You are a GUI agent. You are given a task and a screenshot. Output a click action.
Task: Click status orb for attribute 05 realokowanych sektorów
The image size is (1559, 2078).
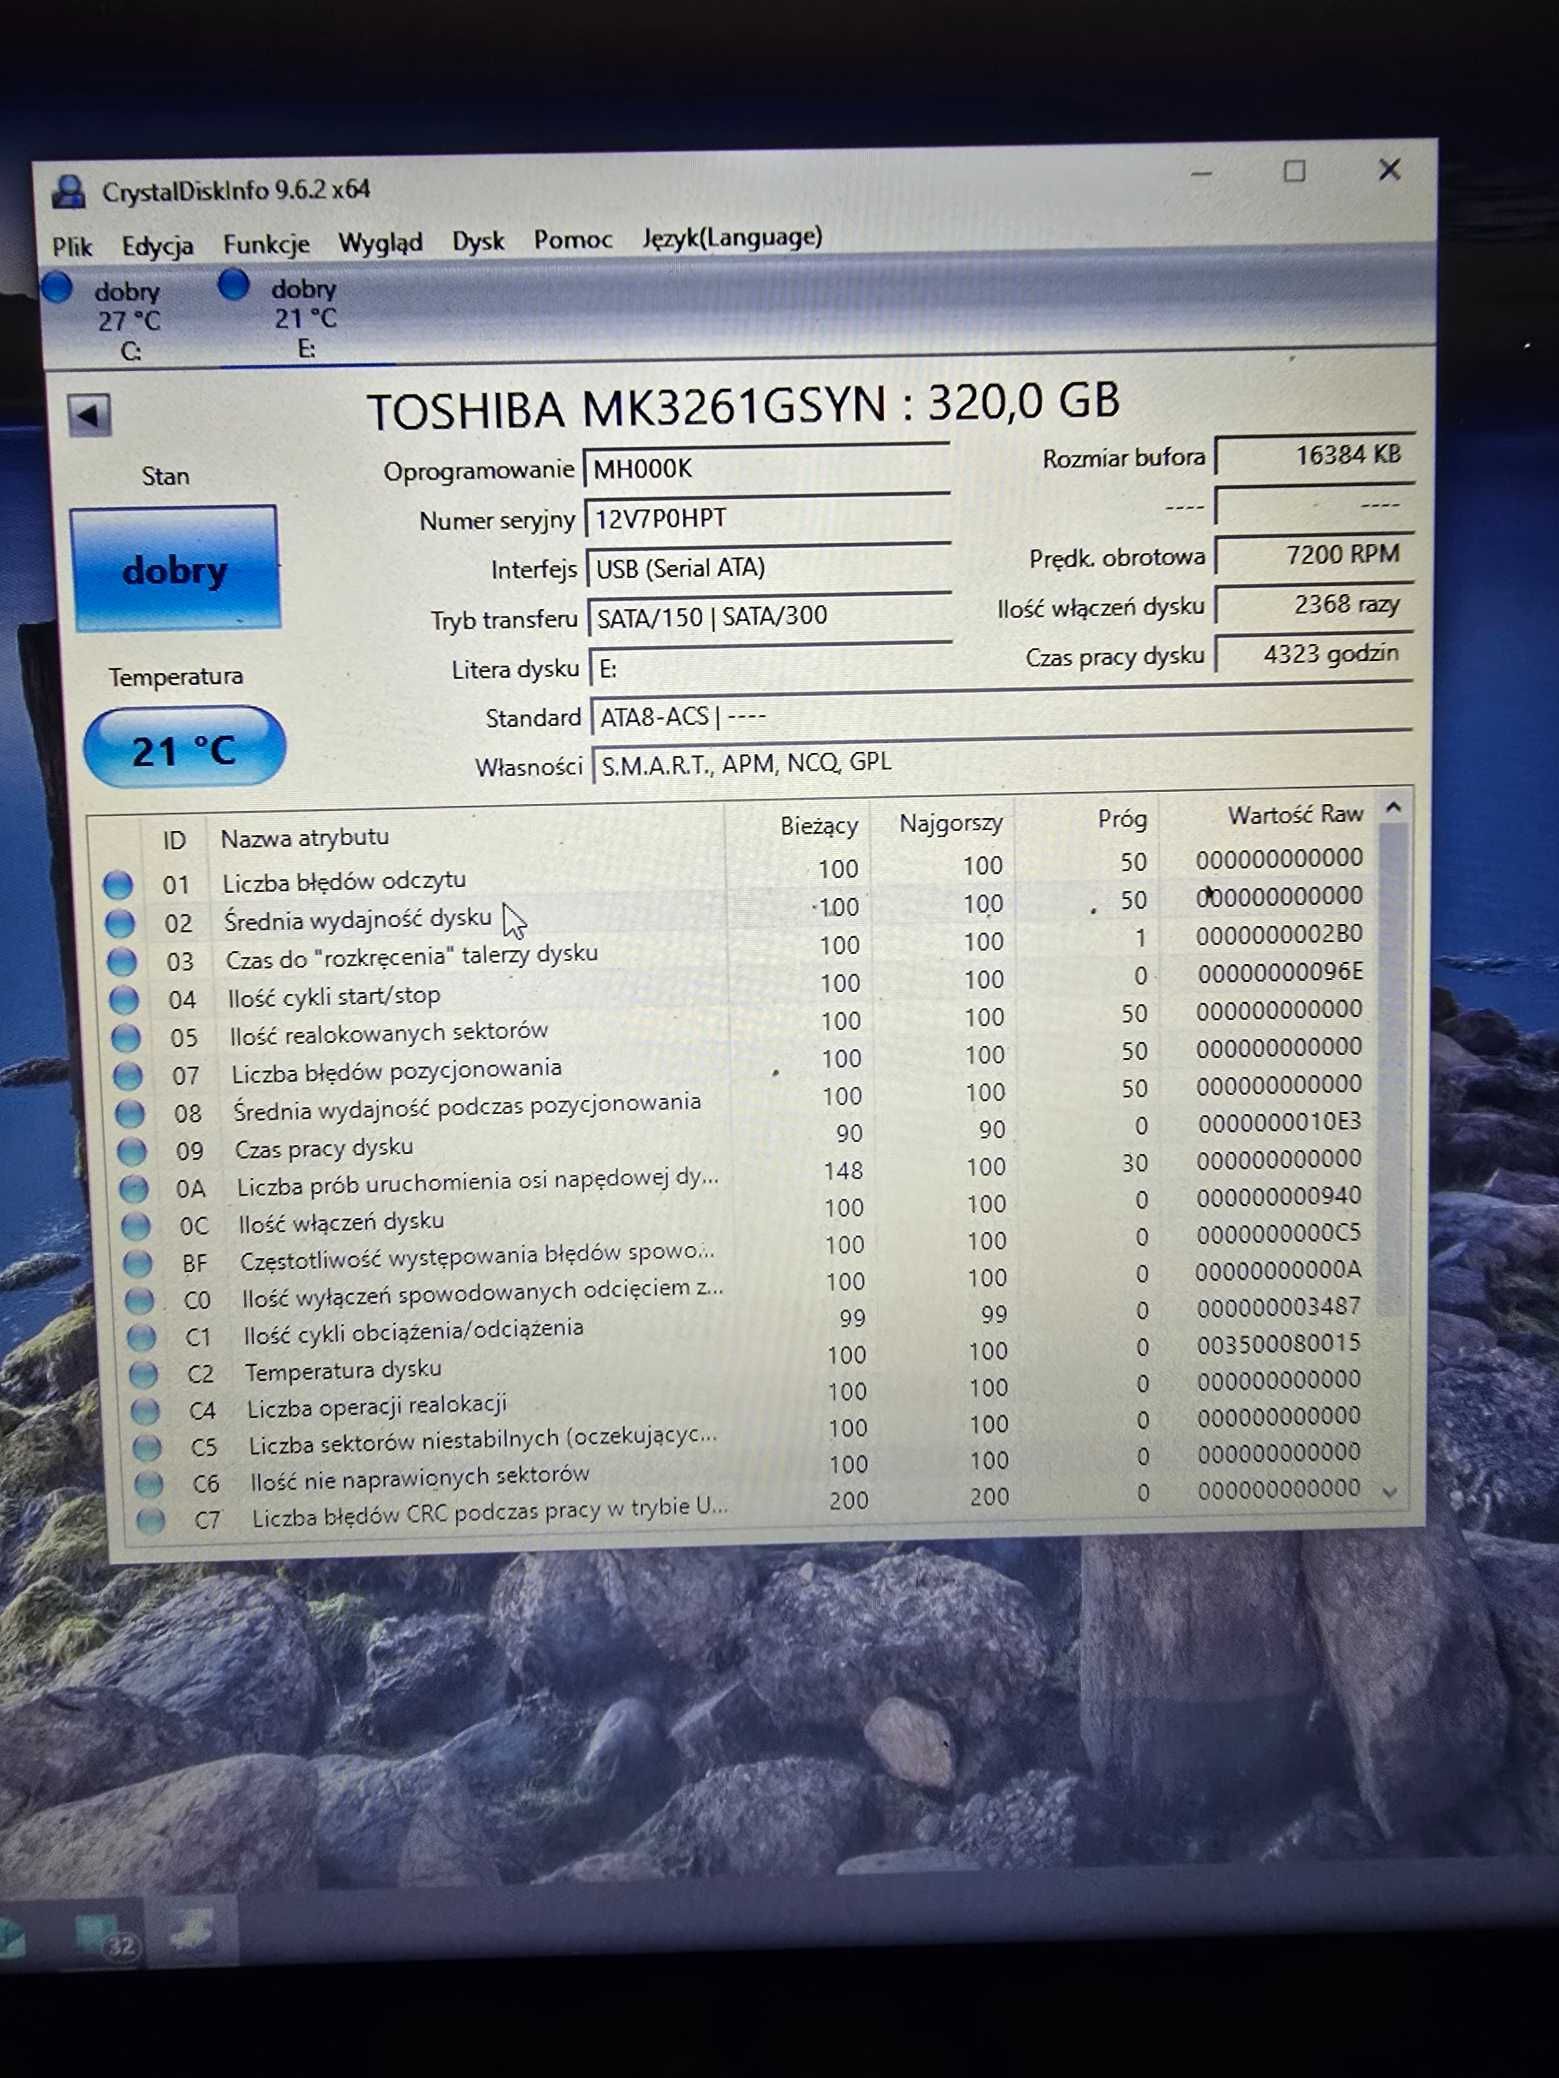pyautogui.click(x=126, y=1037)
